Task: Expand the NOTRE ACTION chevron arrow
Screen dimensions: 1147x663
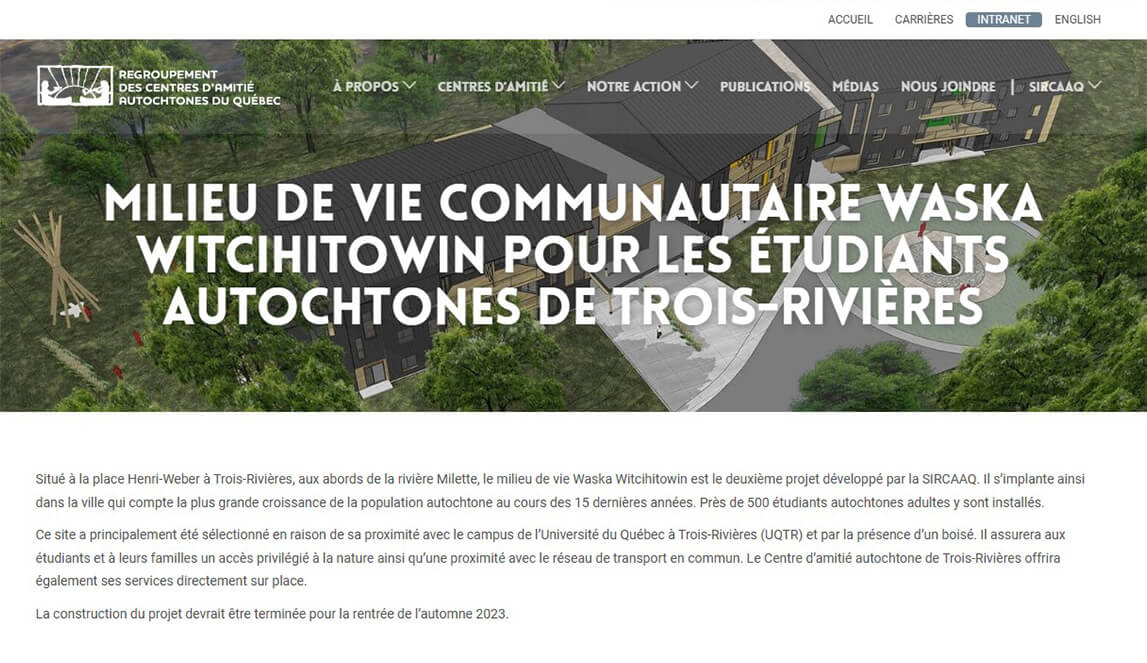Action: pos(692,86)
